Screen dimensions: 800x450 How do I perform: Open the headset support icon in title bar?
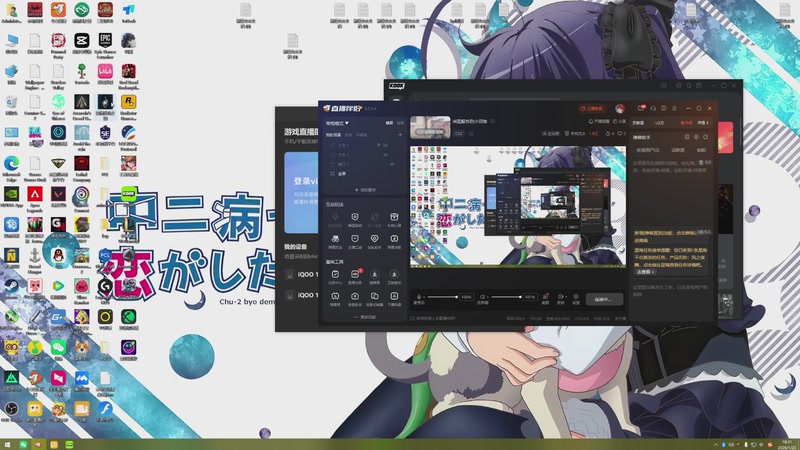(653, 108)
